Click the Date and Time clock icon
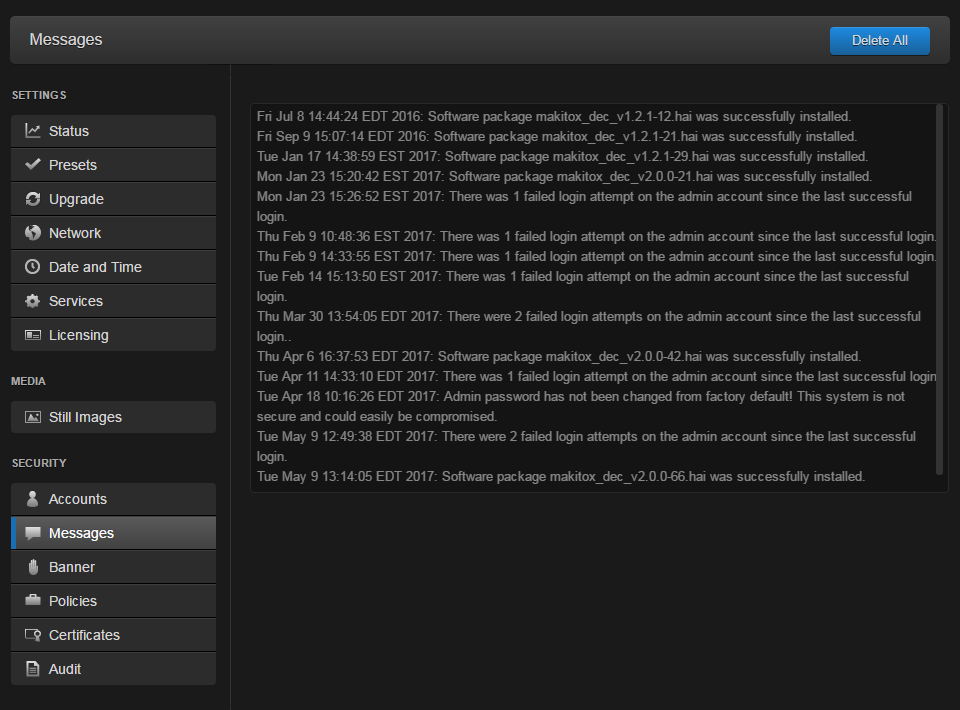Image resolution: width=960 pixels, height=710 pixels. pyautogui.click(x=31, y=266)
